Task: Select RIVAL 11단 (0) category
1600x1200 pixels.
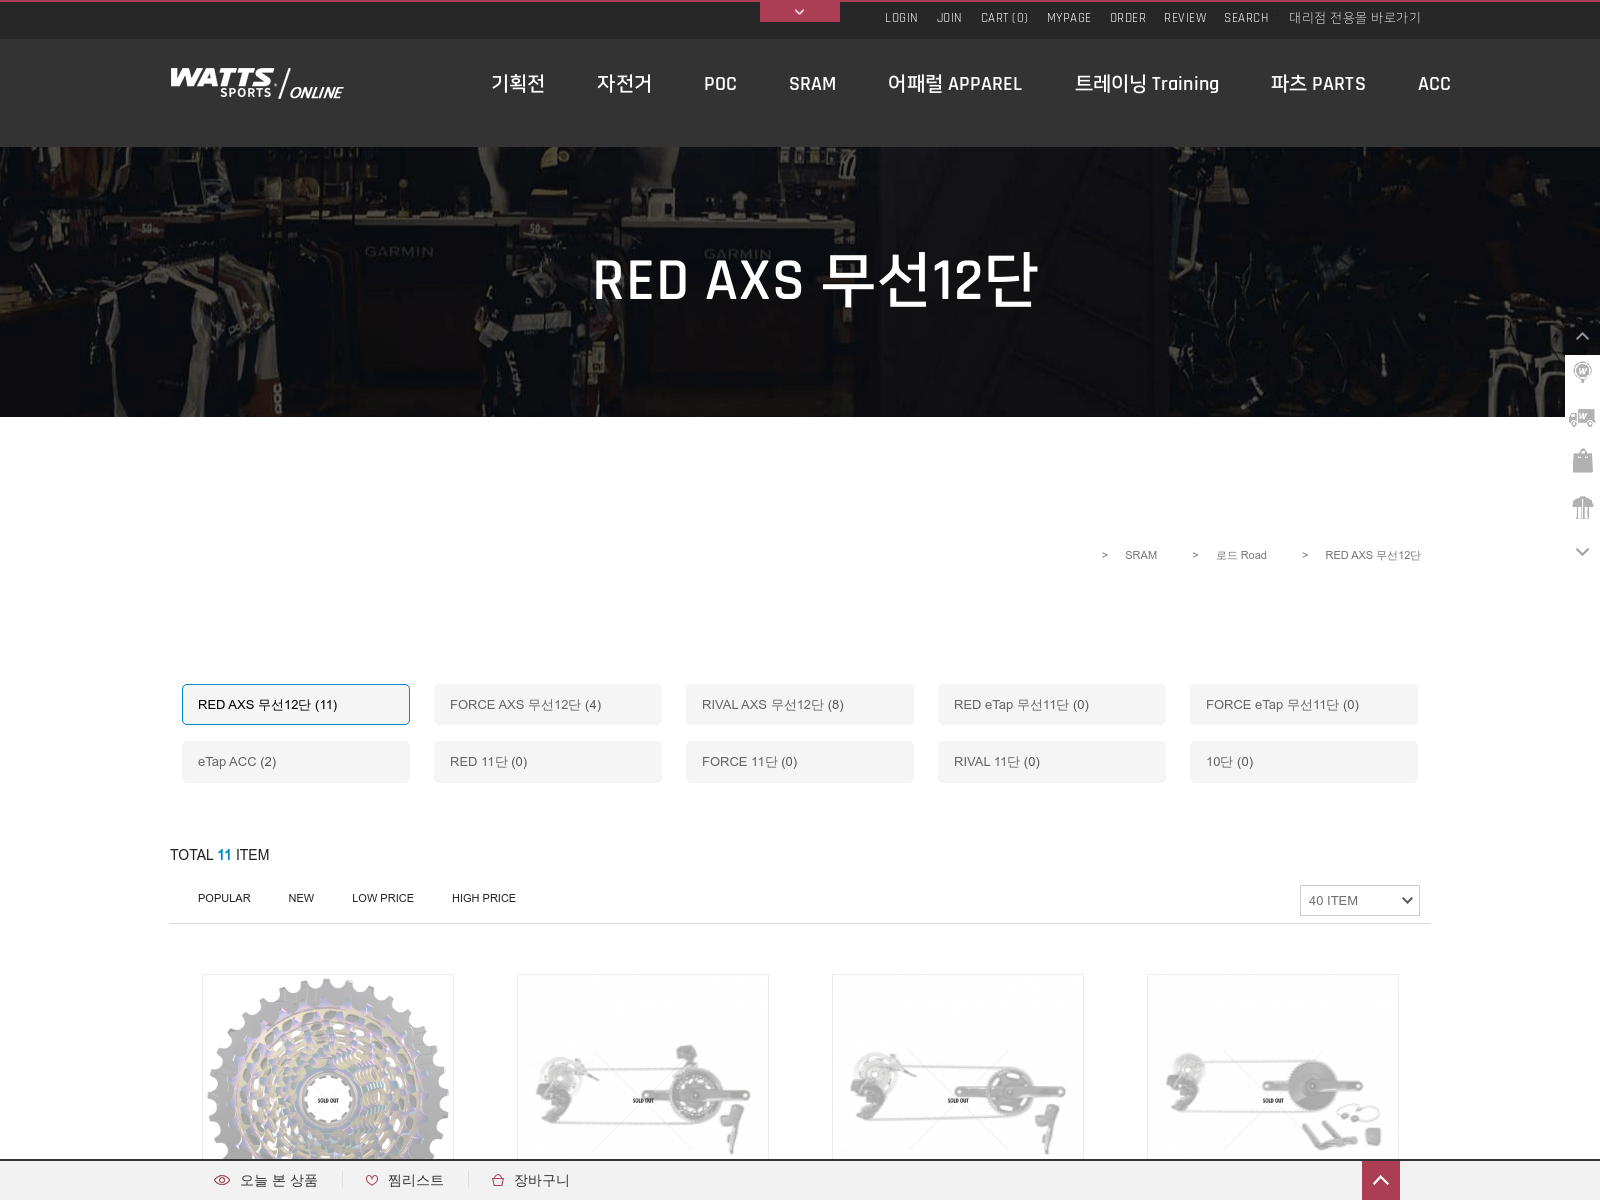Action: 1052,762
